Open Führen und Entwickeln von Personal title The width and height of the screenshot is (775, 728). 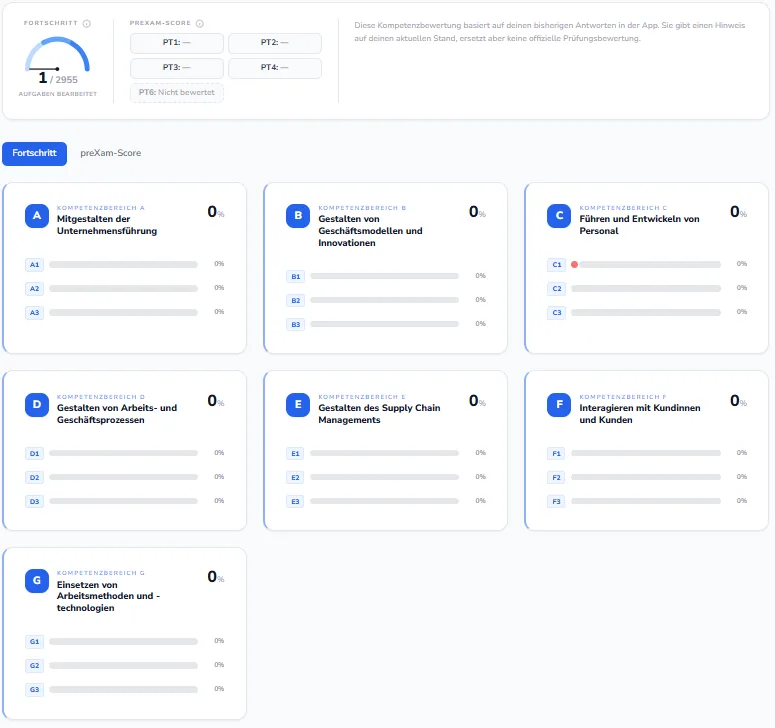(639, 225)
